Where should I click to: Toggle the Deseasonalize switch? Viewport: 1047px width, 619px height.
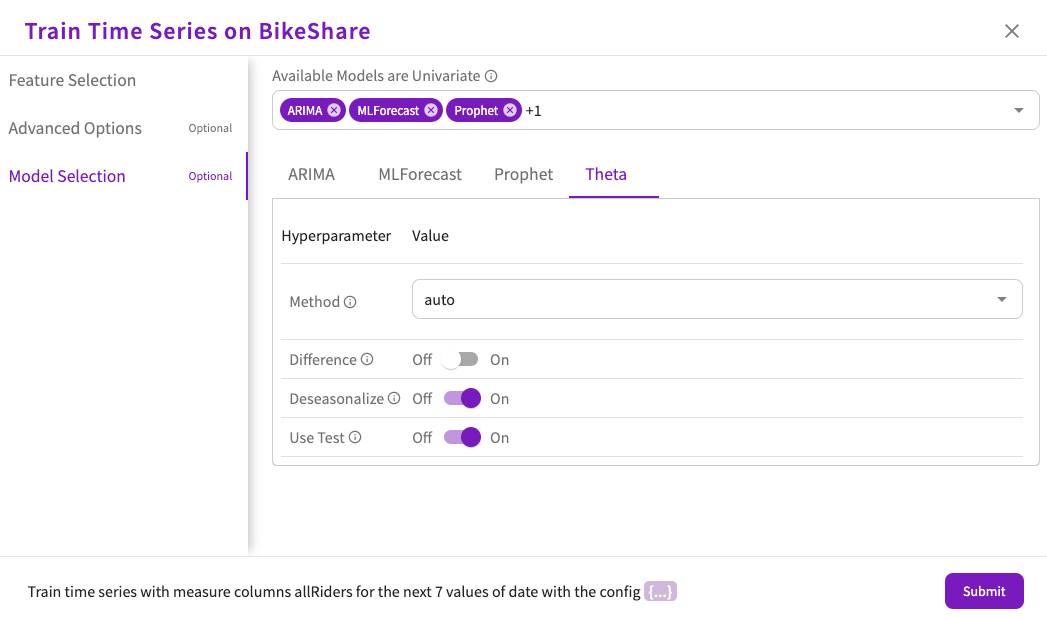[462, 398]
